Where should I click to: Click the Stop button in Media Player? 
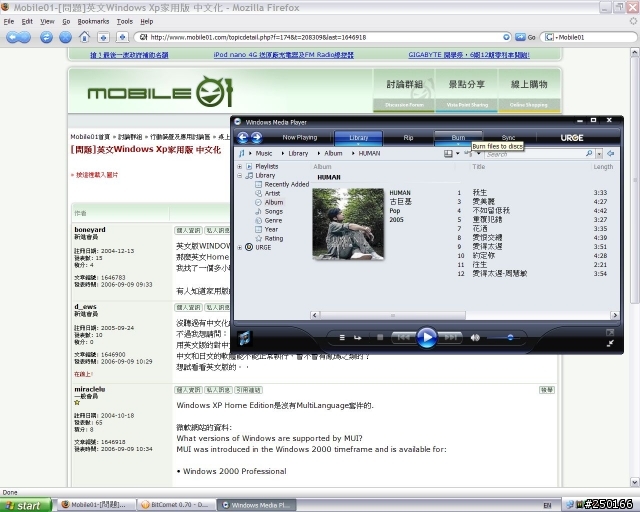pos(380,337)
